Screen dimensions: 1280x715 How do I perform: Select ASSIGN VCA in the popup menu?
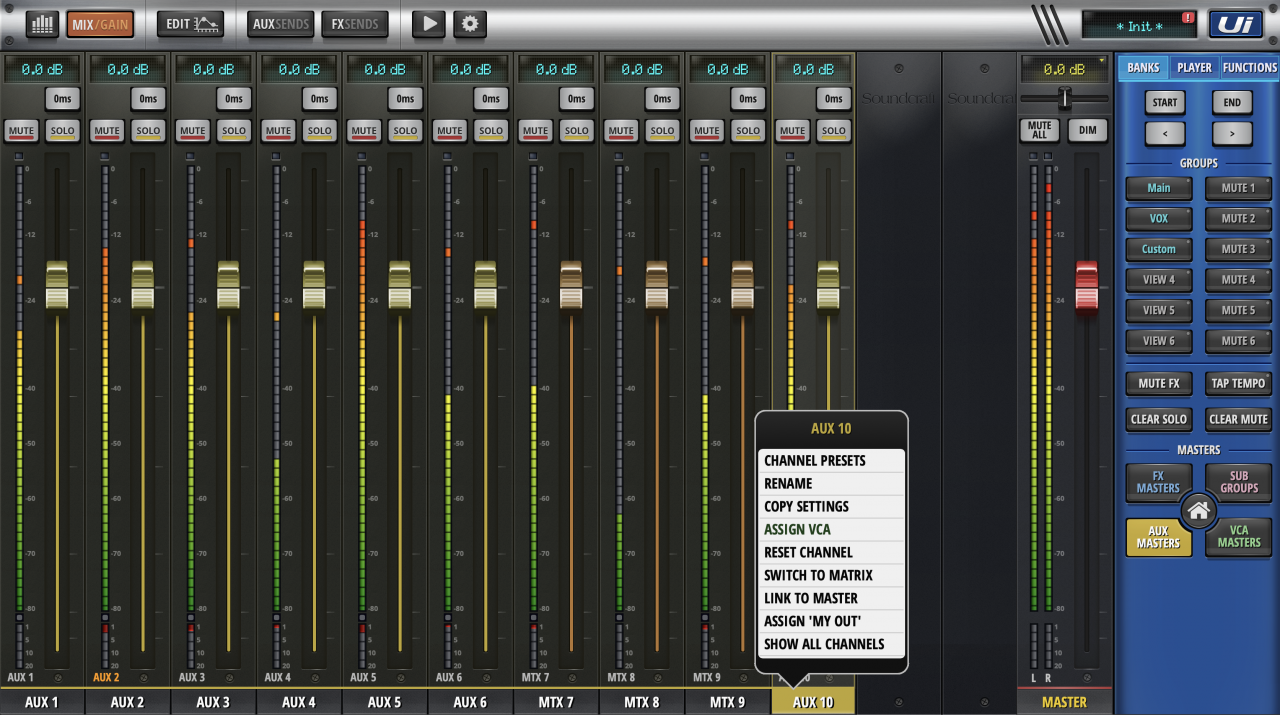pyautogui.click(x=831, y=530)
